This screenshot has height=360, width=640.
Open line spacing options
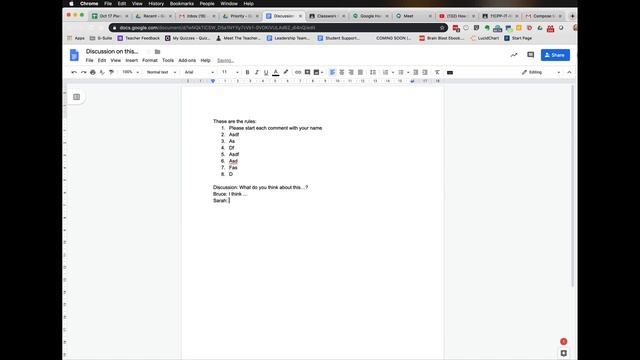click(373, 72)
